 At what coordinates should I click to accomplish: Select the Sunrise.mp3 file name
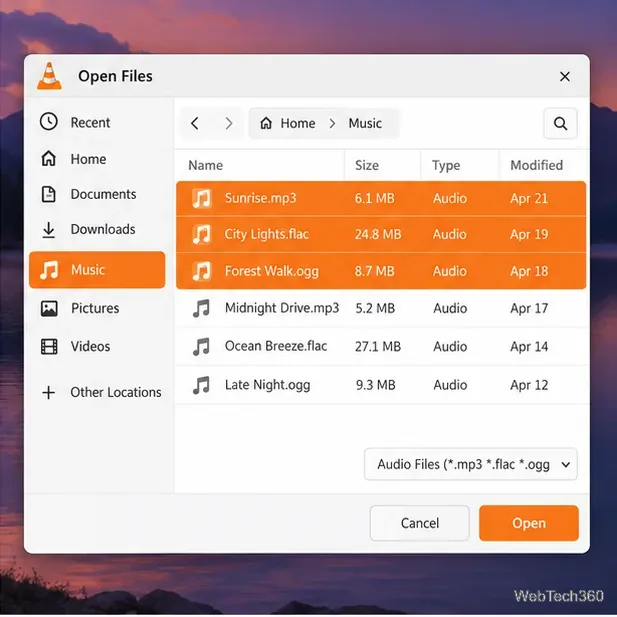tap(260, 198)
